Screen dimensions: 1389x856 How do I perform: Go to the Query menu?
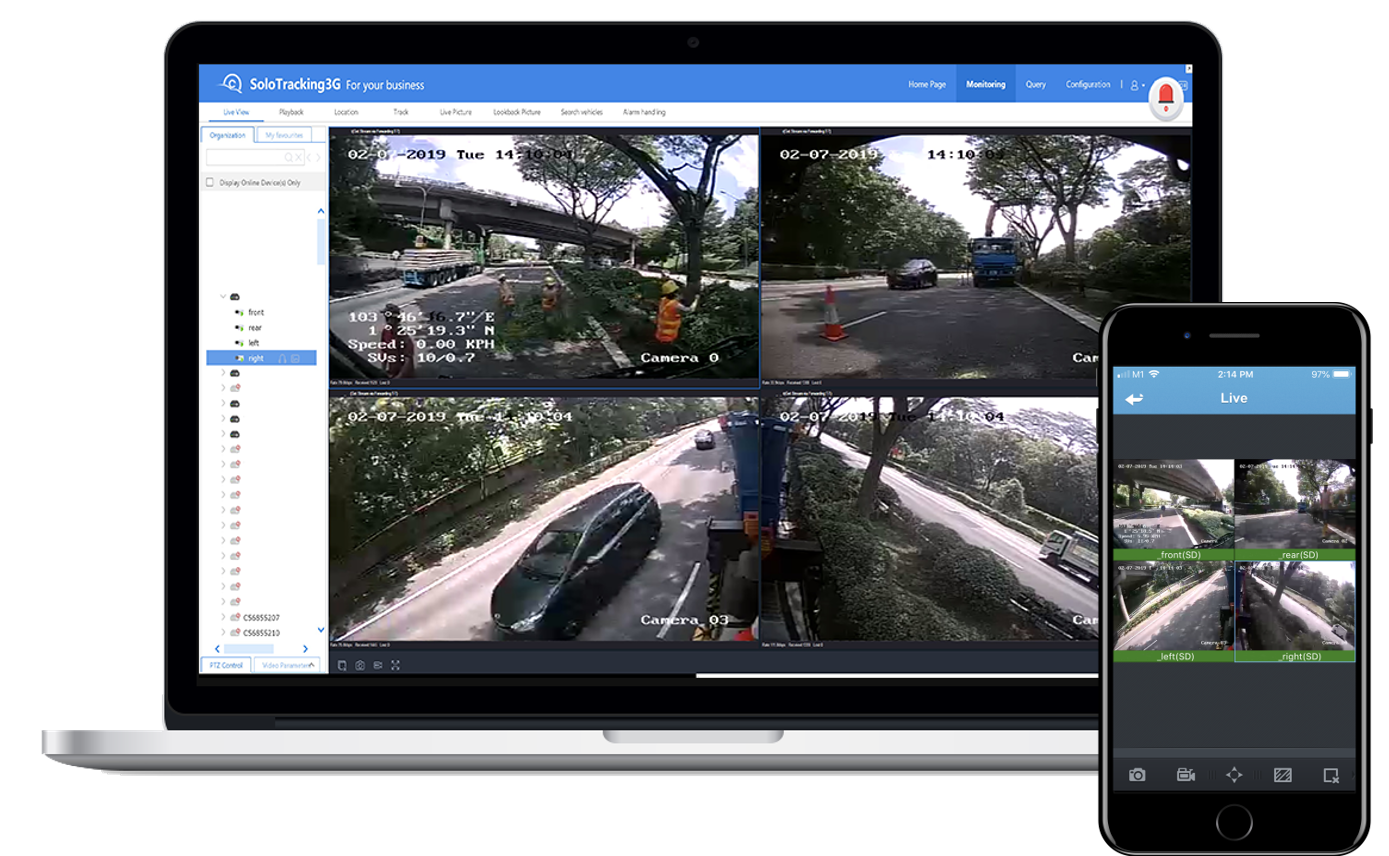(x=1036, y=85)
